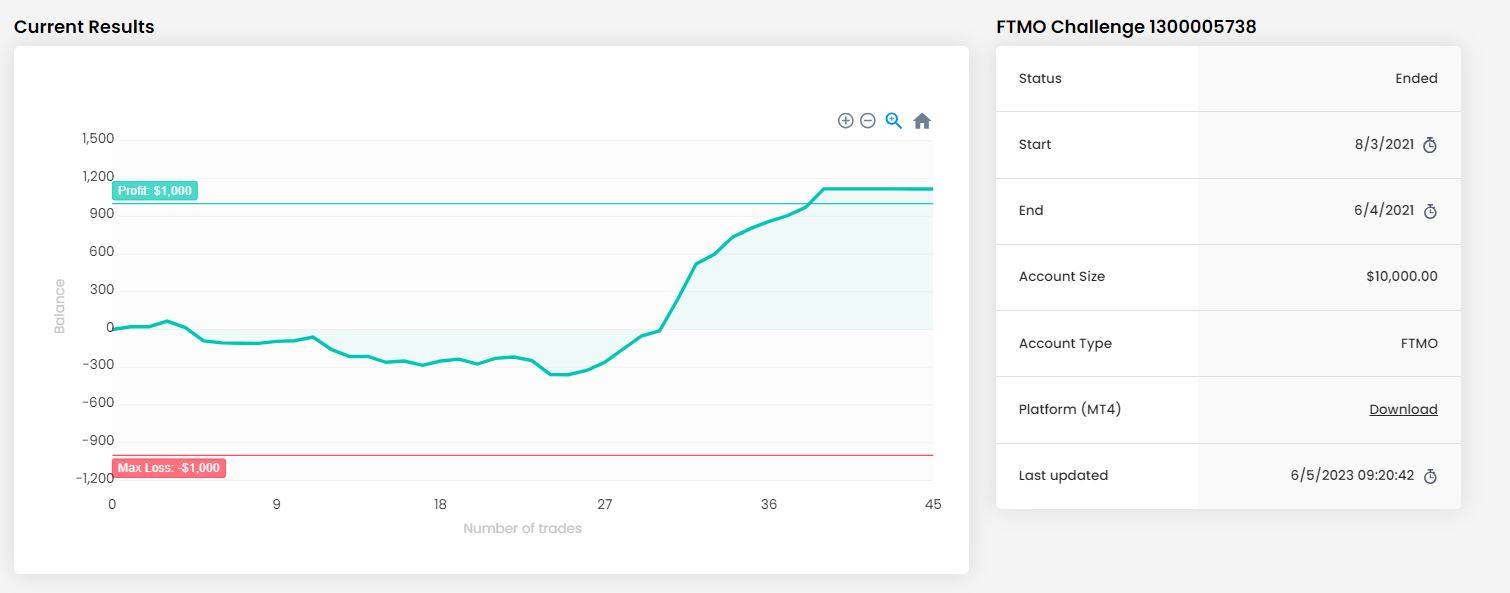The image size is (1510, 593).
Task: Click the Ended status value
Action: pyautogui.click(x=1416, y=78)
